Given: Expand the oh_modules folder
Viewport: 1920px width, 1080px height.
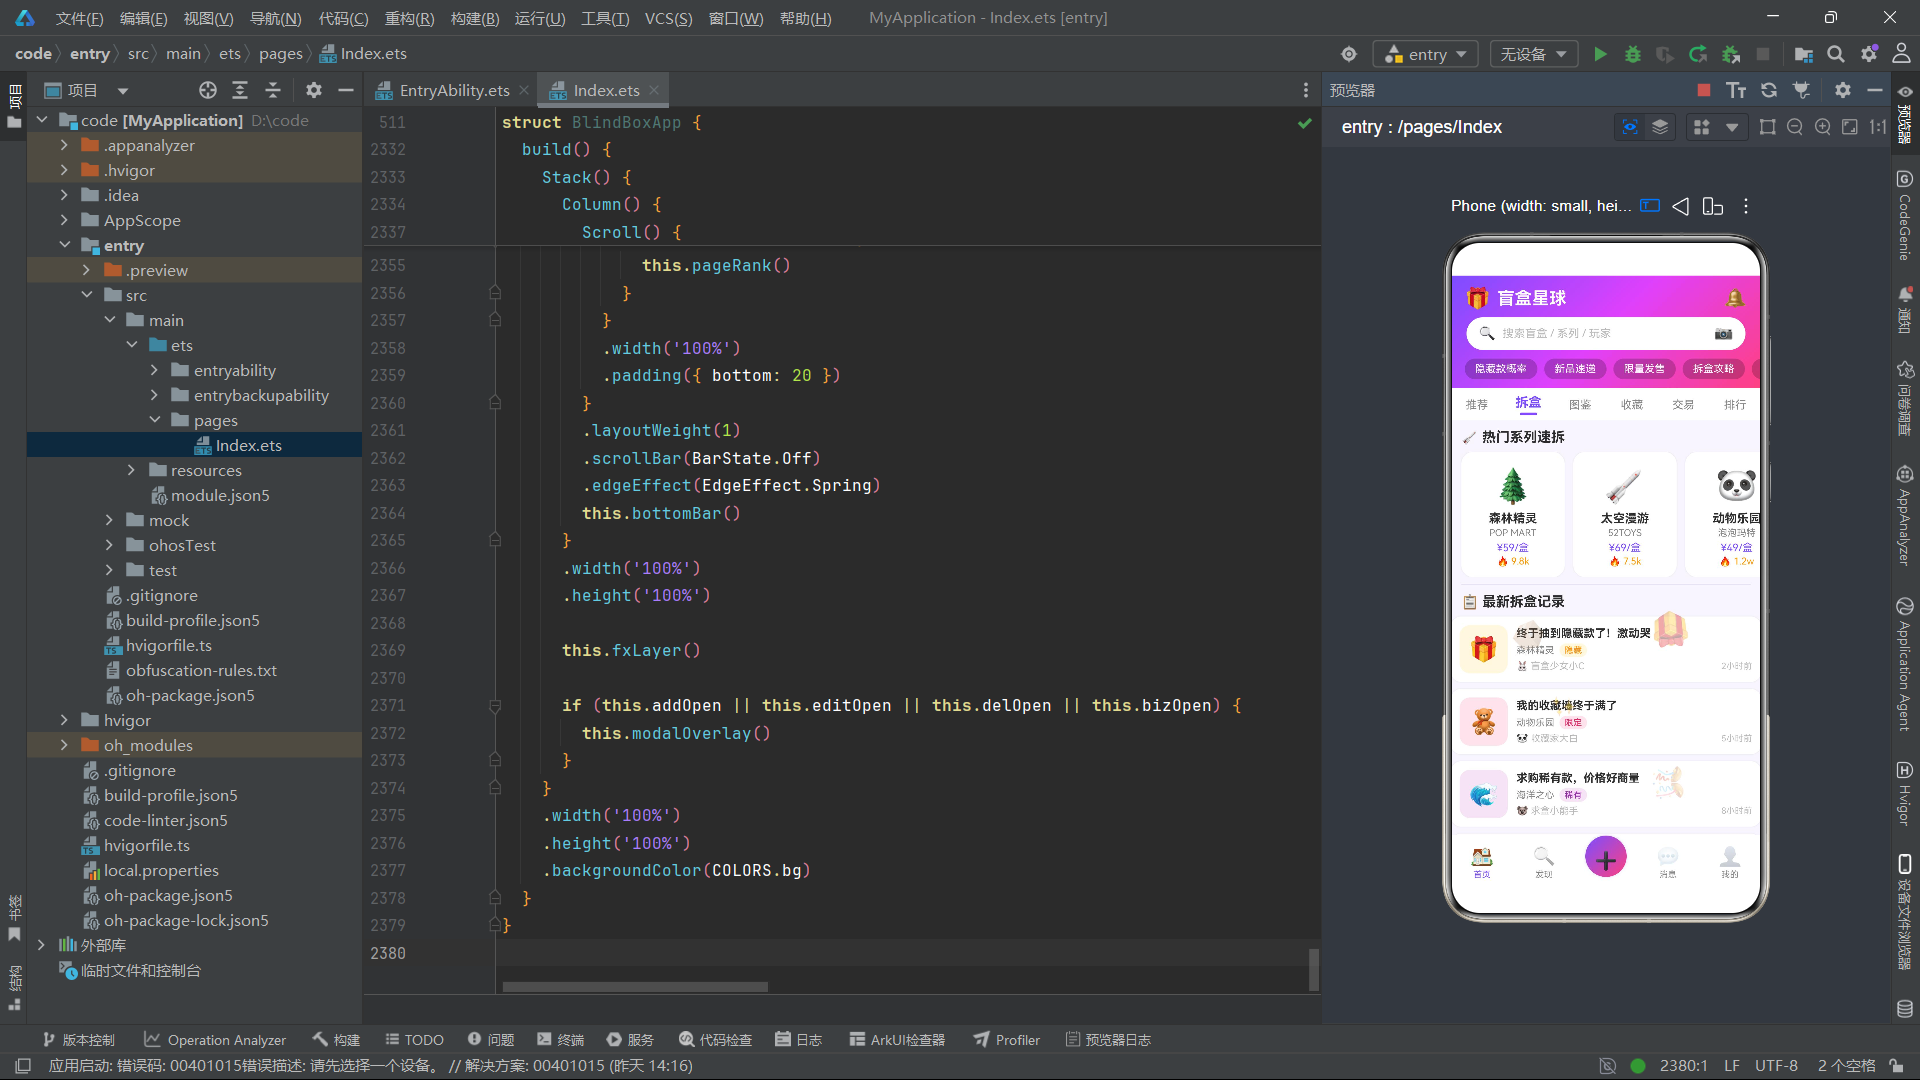Looking at the screenshot, I should [65, 745].
